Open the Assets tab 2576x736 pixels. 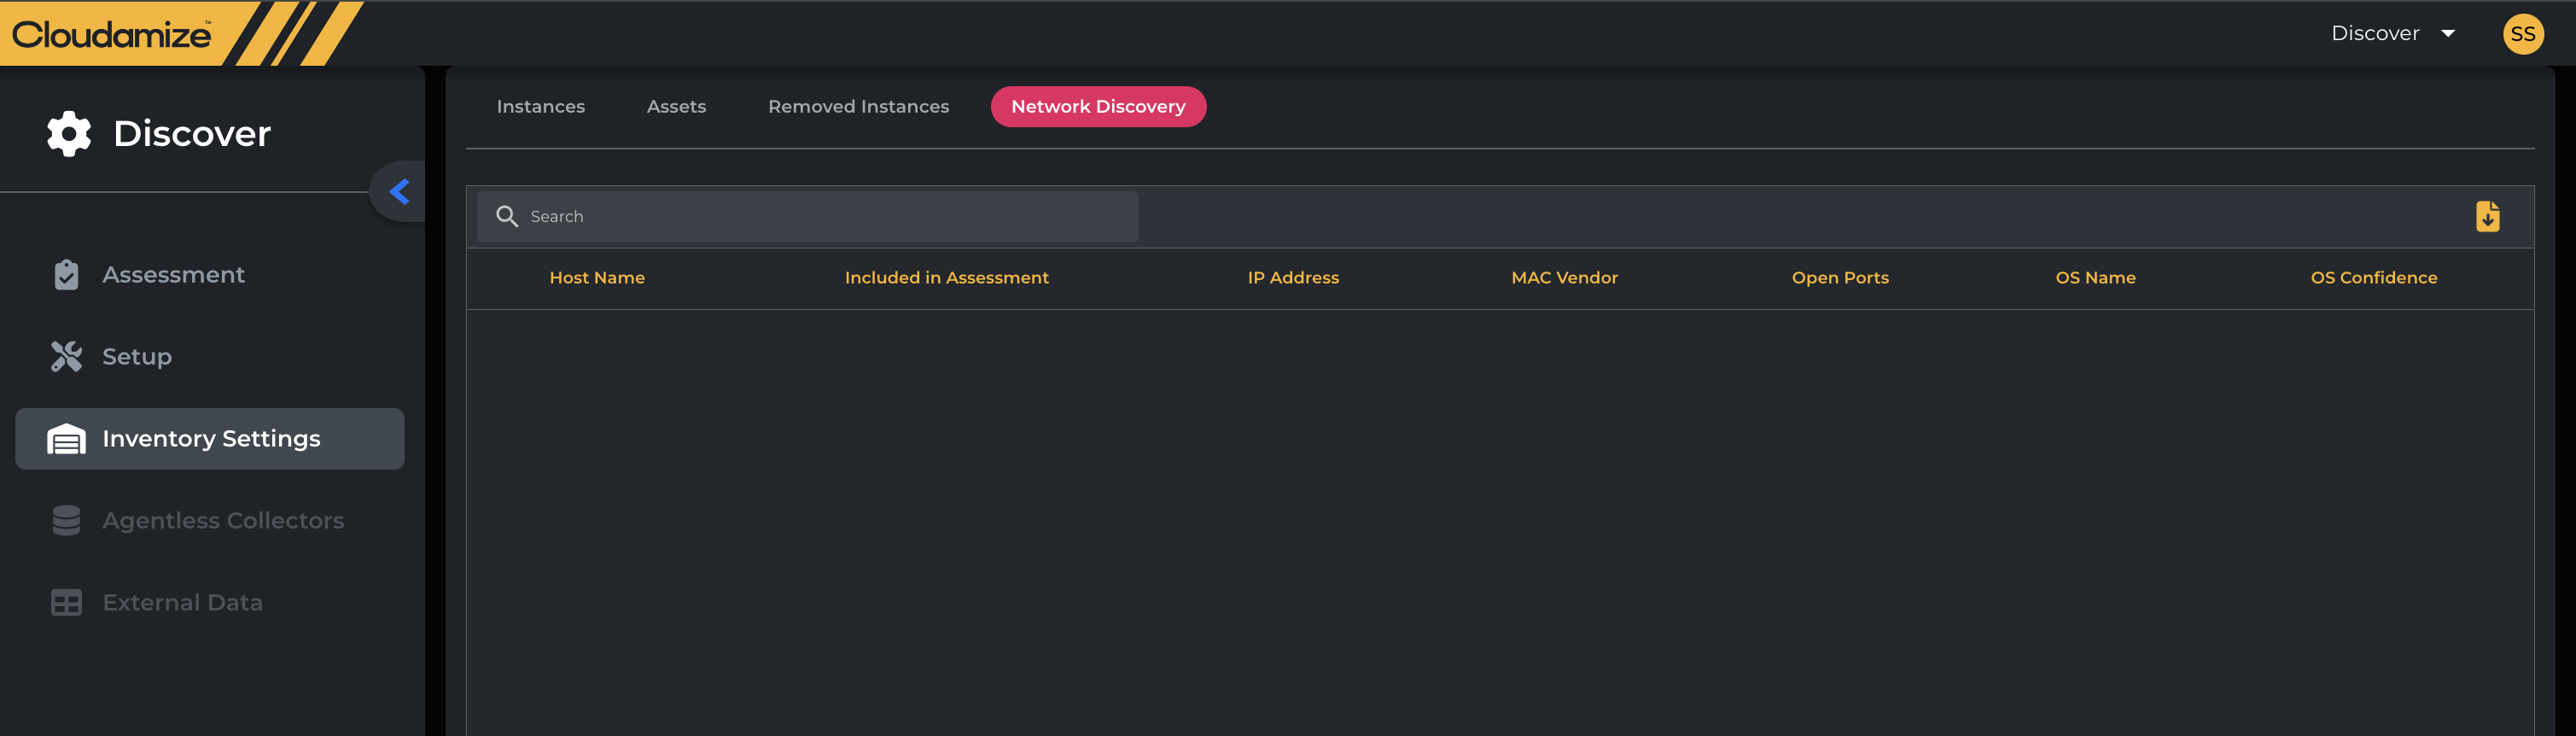point(676,107)
